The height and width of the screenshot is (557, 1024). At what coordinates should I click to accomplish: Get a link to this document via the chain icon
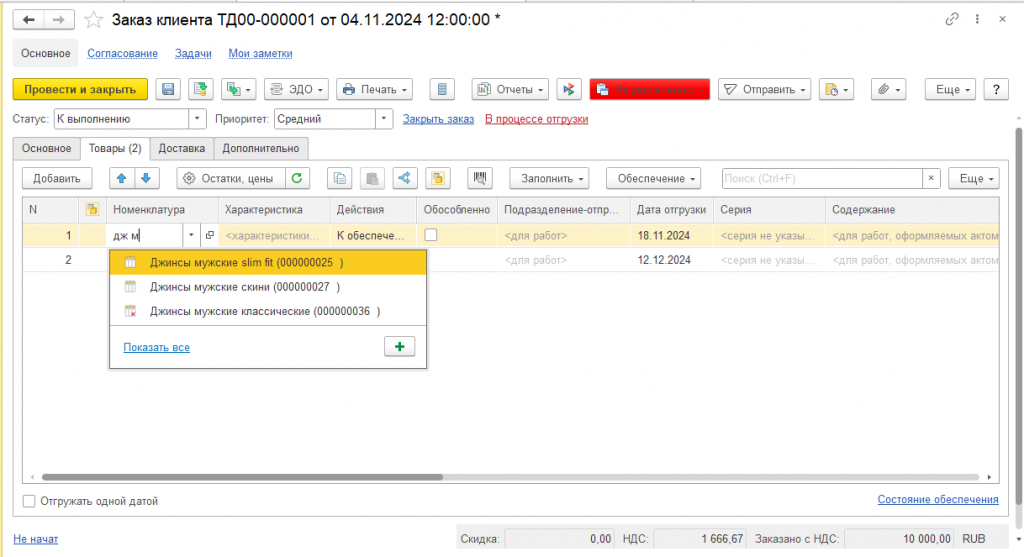point(952,19)
